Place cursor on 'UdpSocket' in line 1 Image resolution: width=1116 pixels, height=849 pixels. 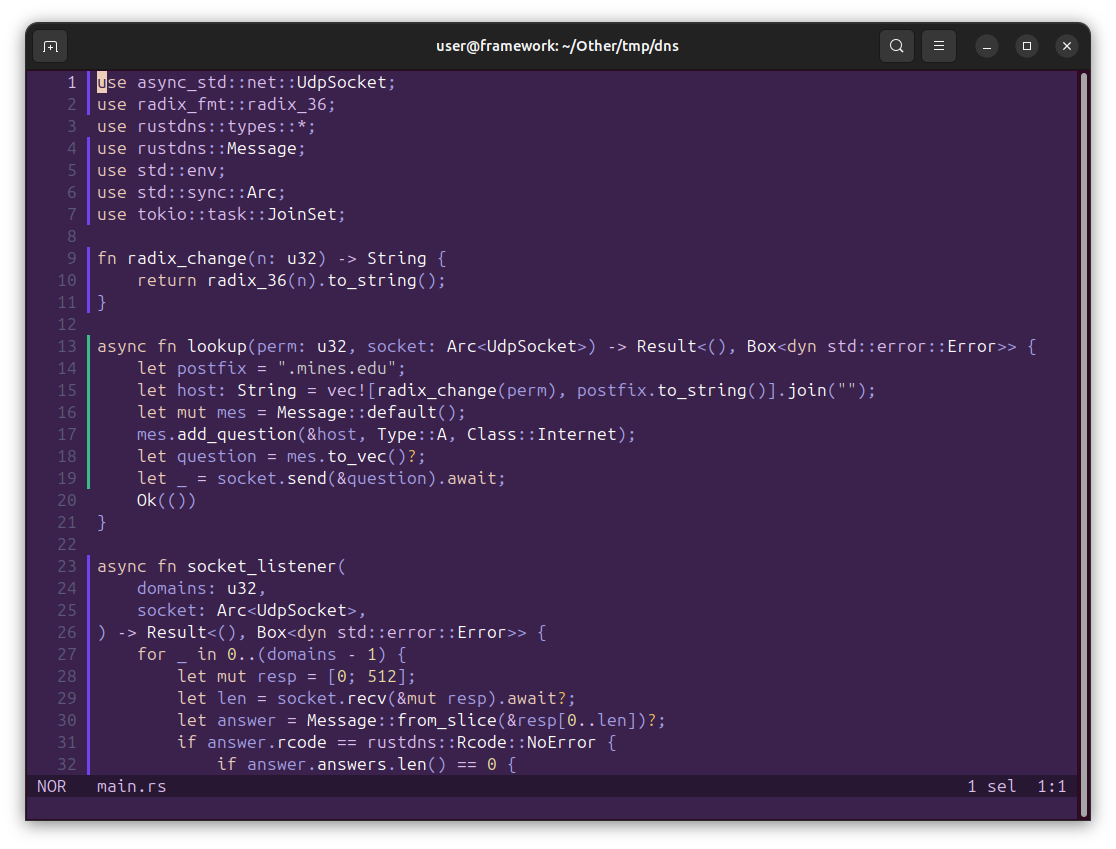tap(341, 83)
